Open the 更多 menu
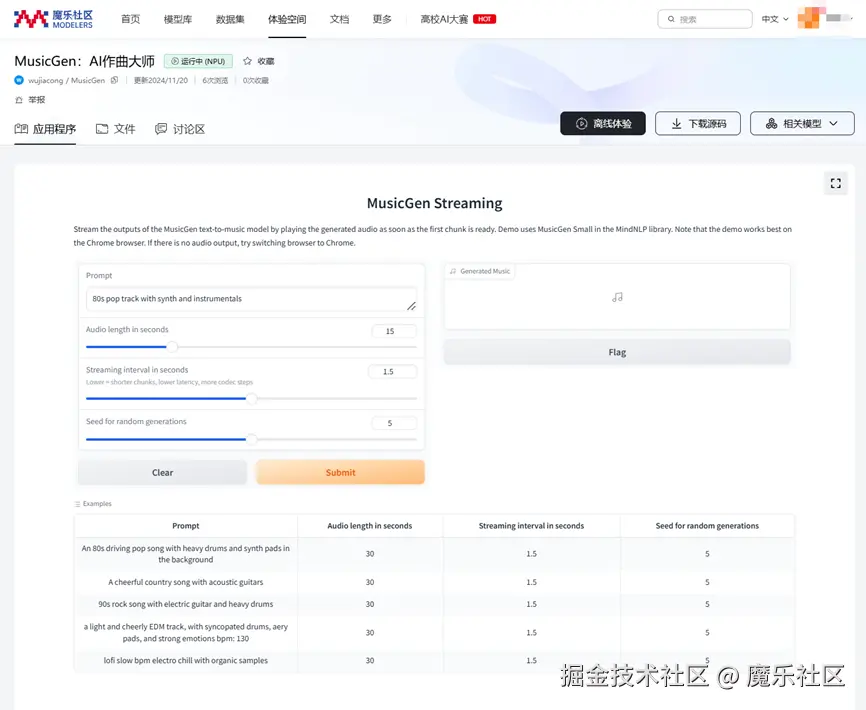The width and height of the screenshot is (866, 710). click(x=382, y=19)
